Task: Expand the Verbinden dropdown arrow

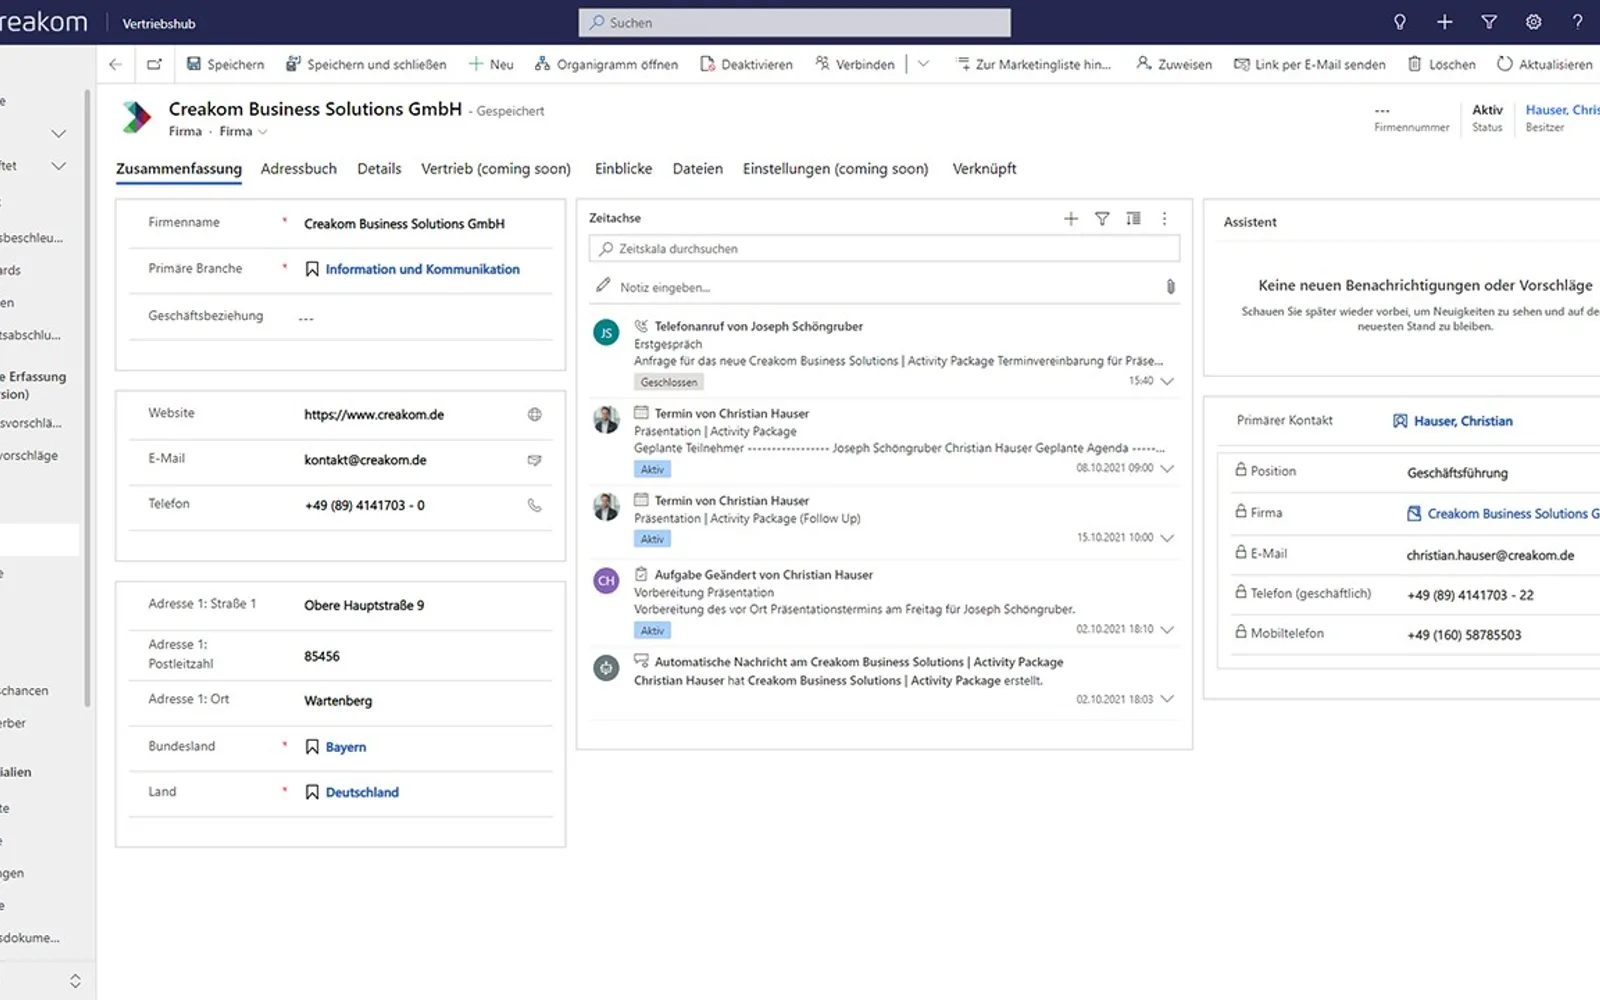Action: pos(923,64)
